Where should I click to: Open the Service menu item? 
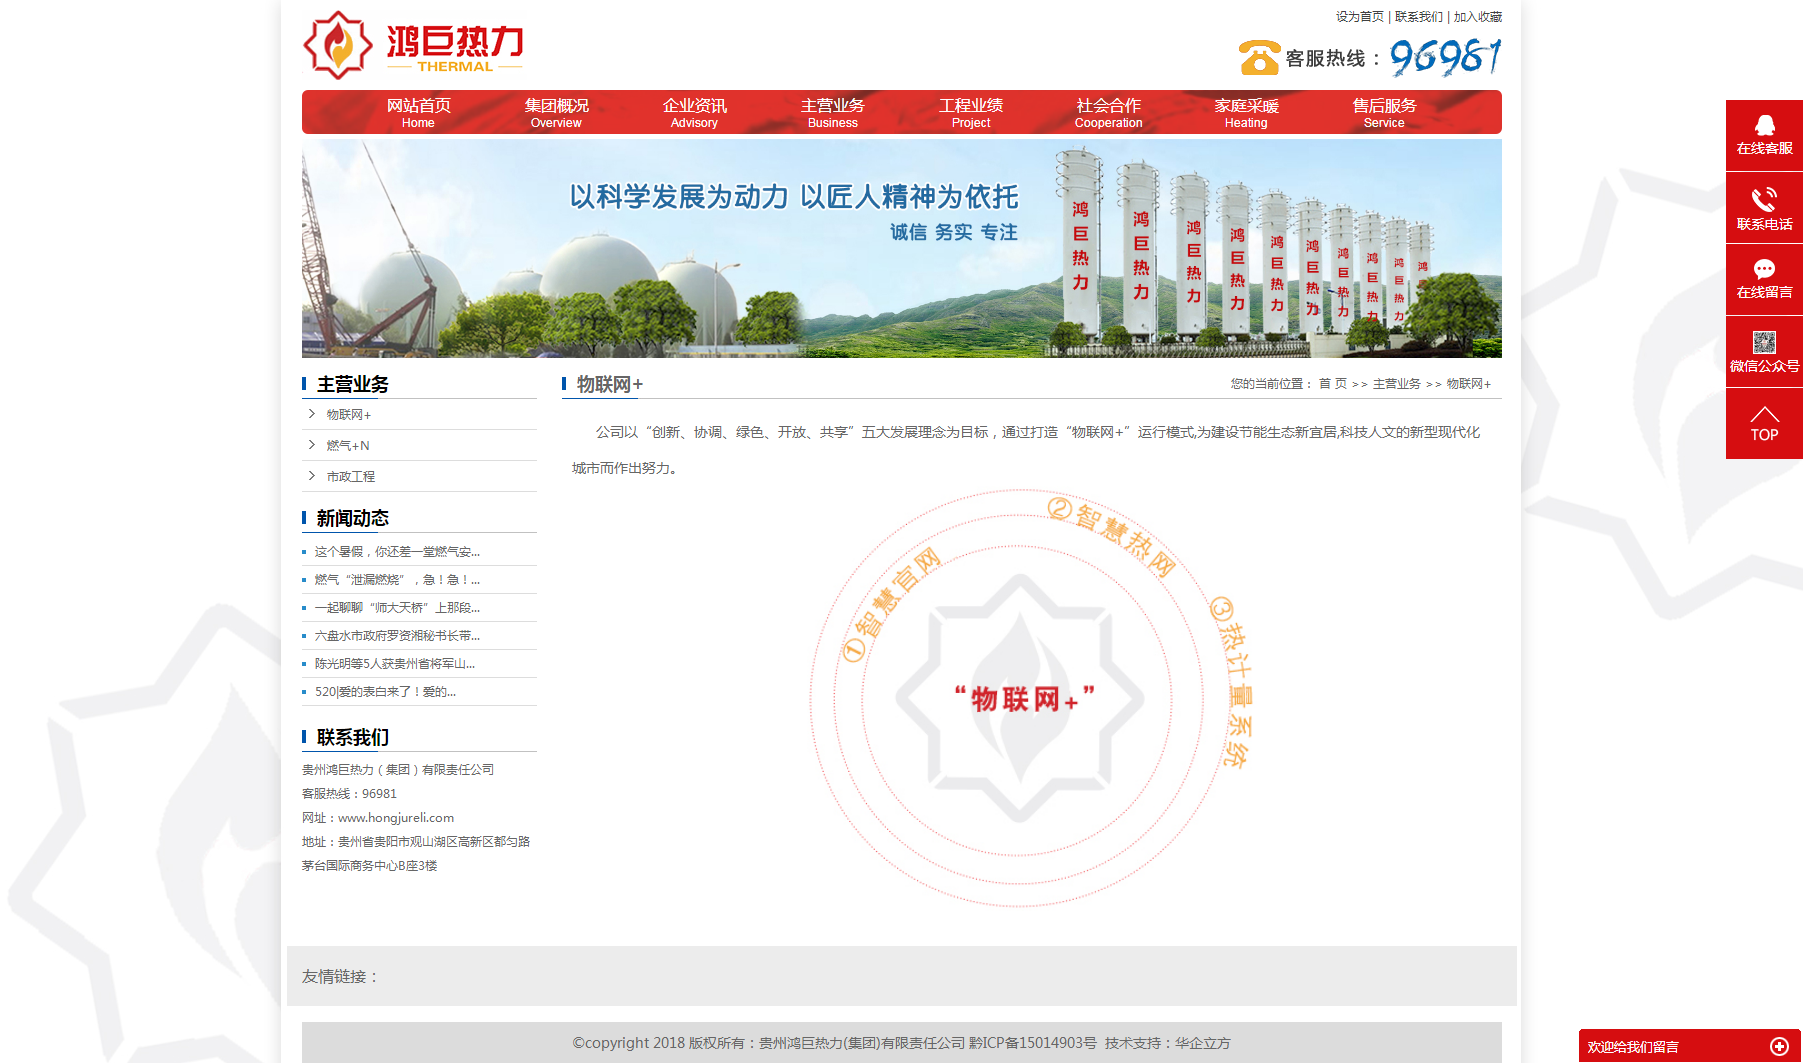pyautogui.click(x=1384, y=112)
